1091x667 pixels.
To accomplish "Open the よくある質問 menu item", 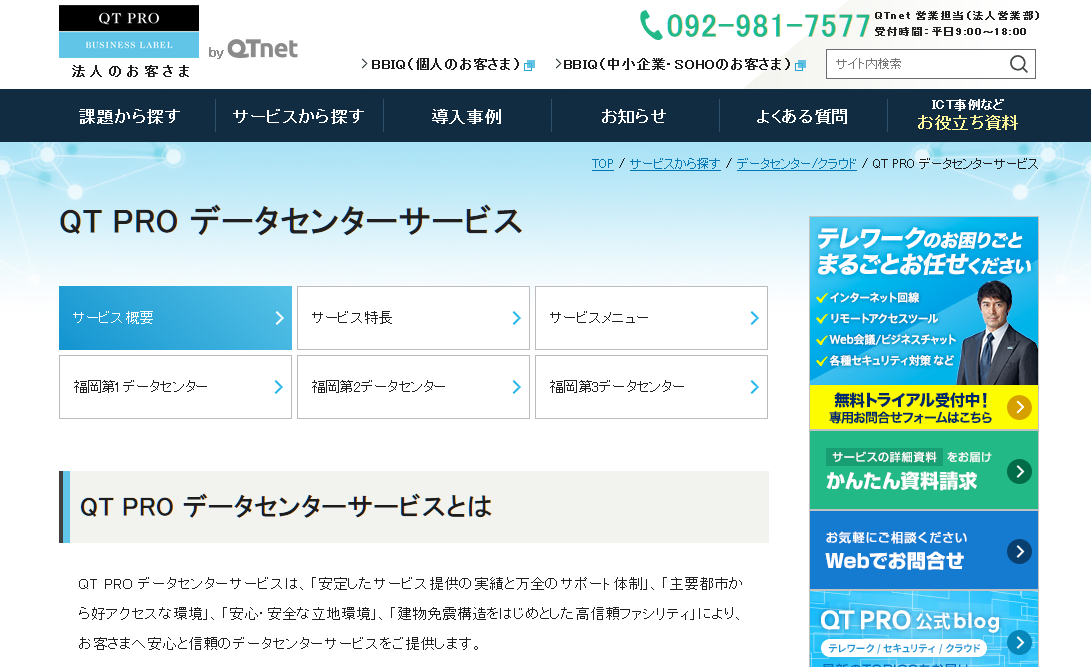I will coord(802,116).
